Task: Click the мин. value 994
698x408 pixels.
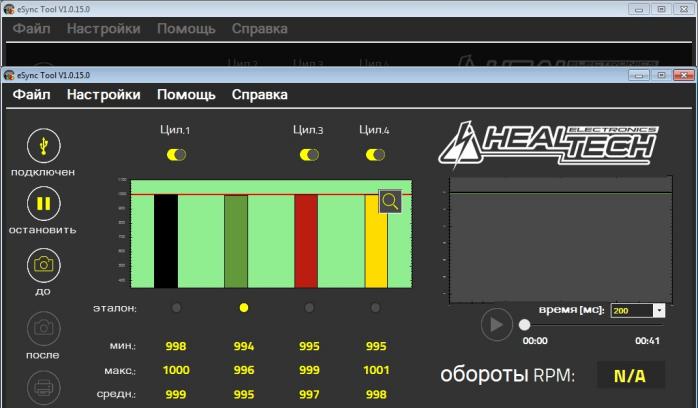Action: tap(243, 346)
